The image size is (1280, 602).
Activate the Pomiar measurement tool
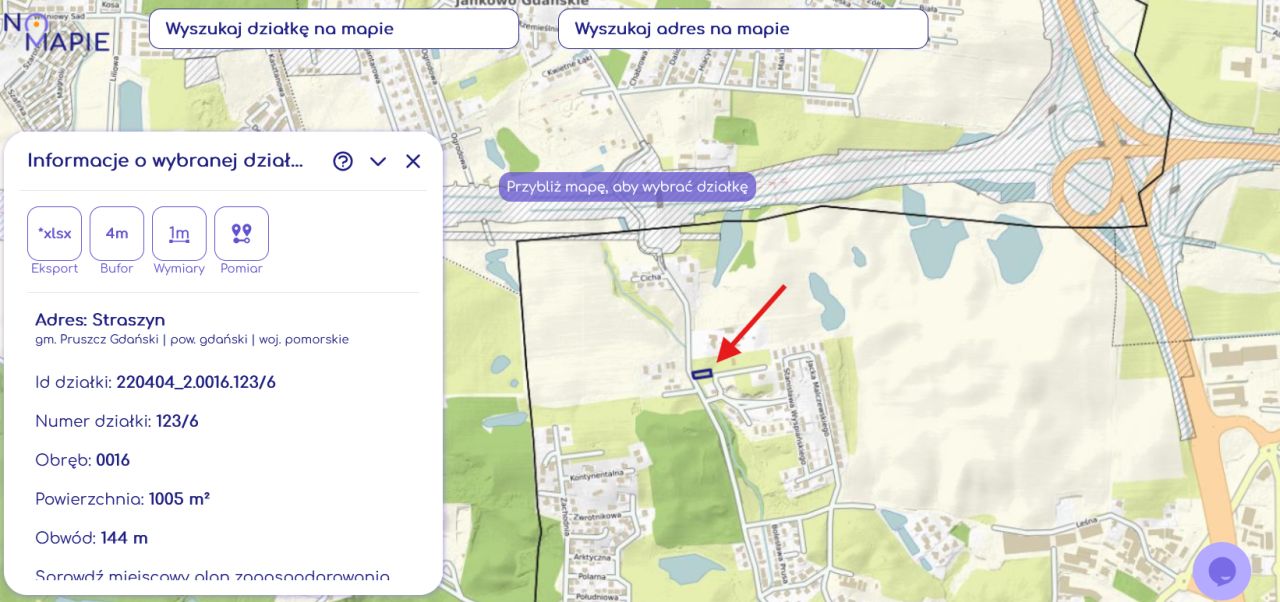241,233
